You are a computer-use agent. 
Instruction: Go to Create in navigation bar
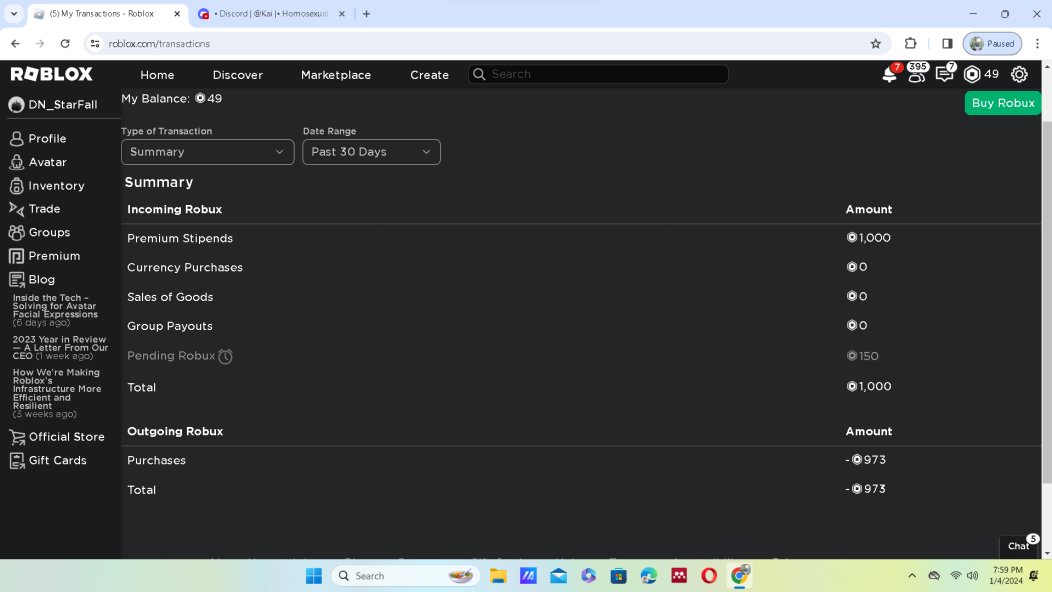[x=429, y=75]
